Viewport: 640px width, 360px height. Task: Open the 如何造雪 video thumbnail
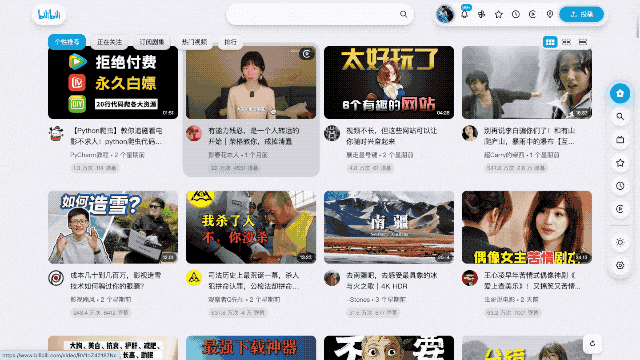(x=113, y=227)
